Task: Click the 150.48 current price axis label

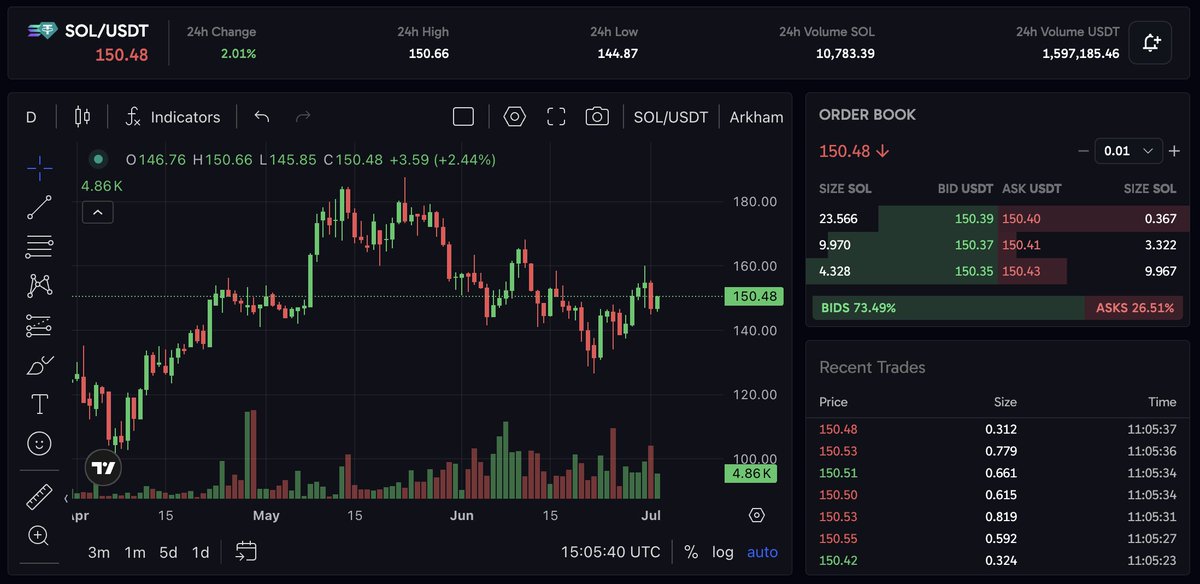Action: coord(755,296)
